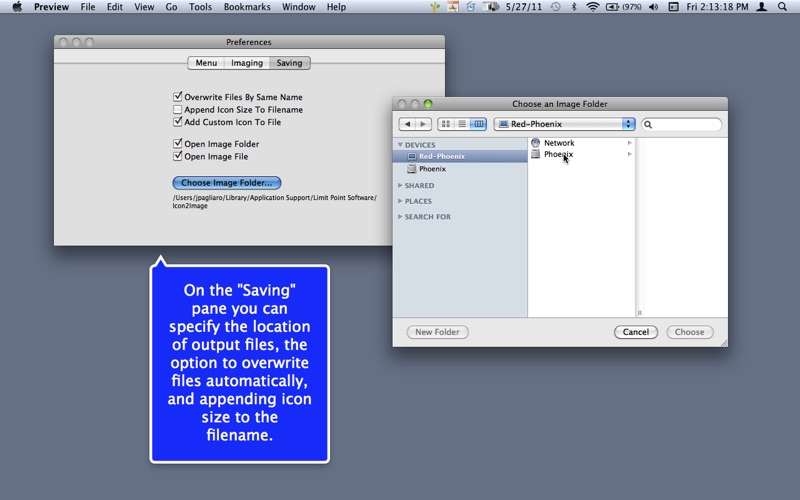Open the Edit menu

[x=114, y=7]
